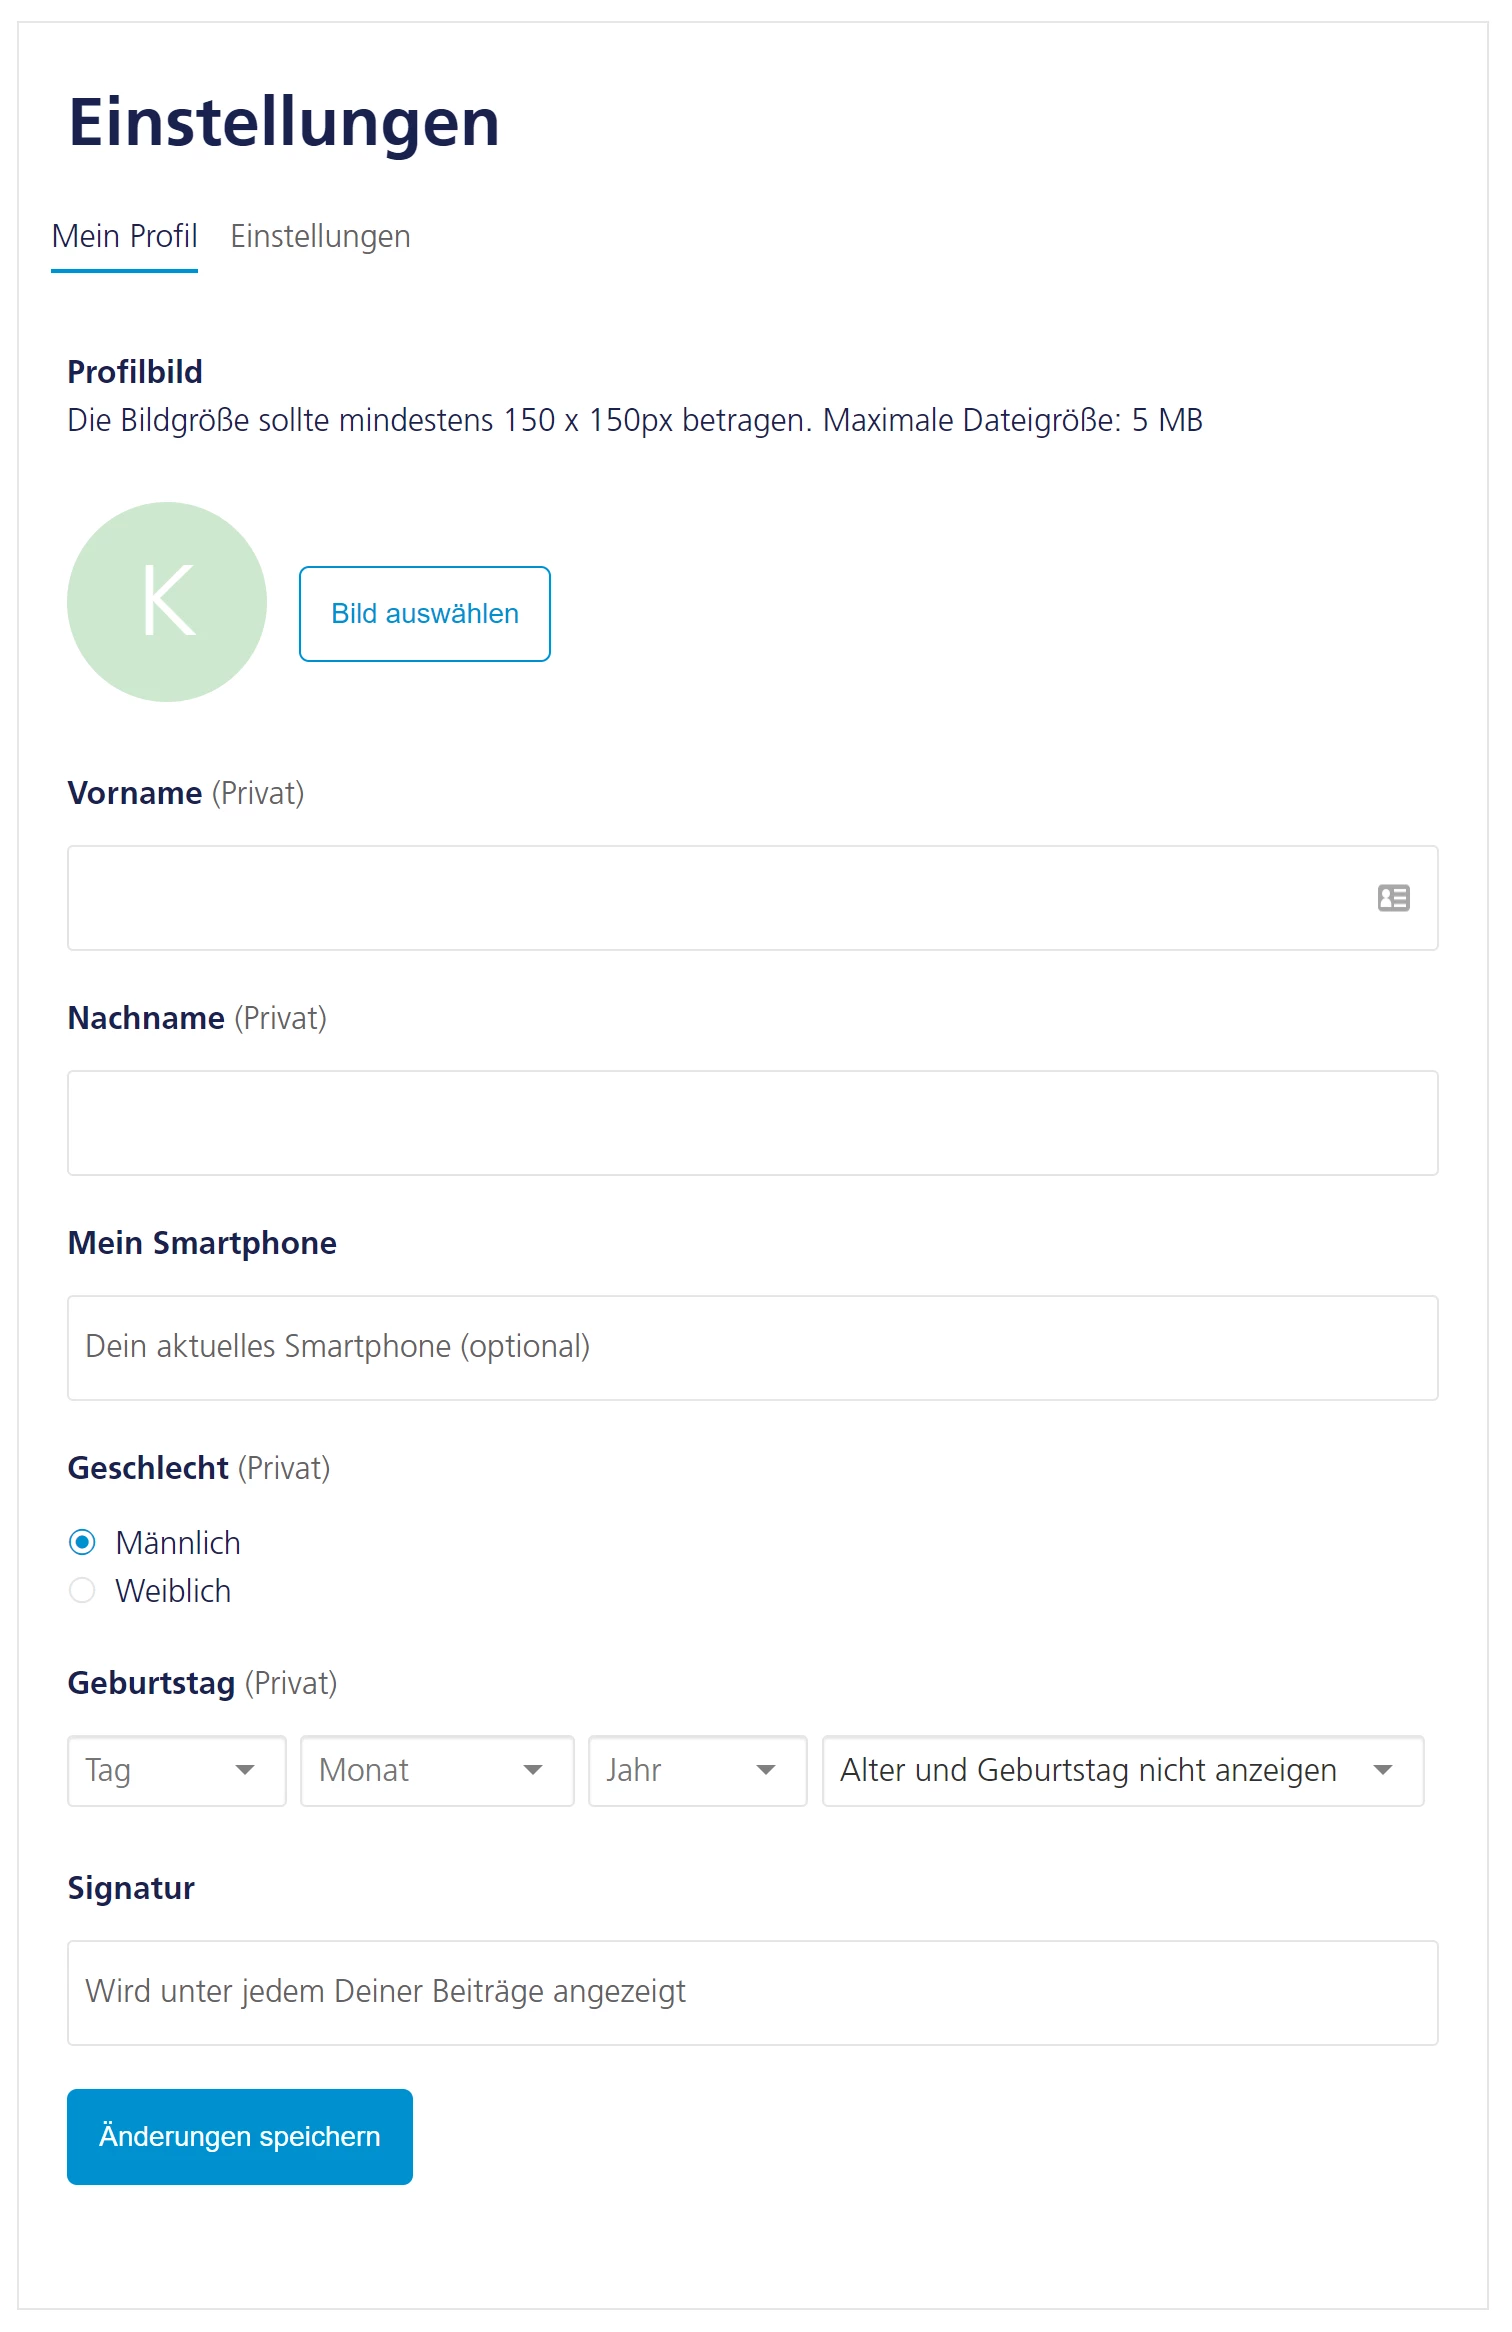
Task: Focus the Nachname input field
Action: click(752, 1122)
